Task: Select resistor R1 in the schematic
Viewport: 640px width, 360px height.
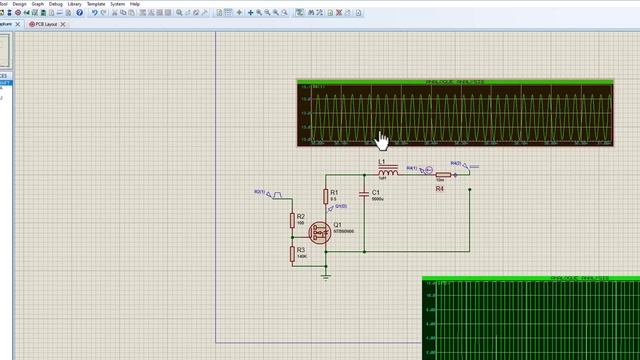Action: click(x=326, y=196)
